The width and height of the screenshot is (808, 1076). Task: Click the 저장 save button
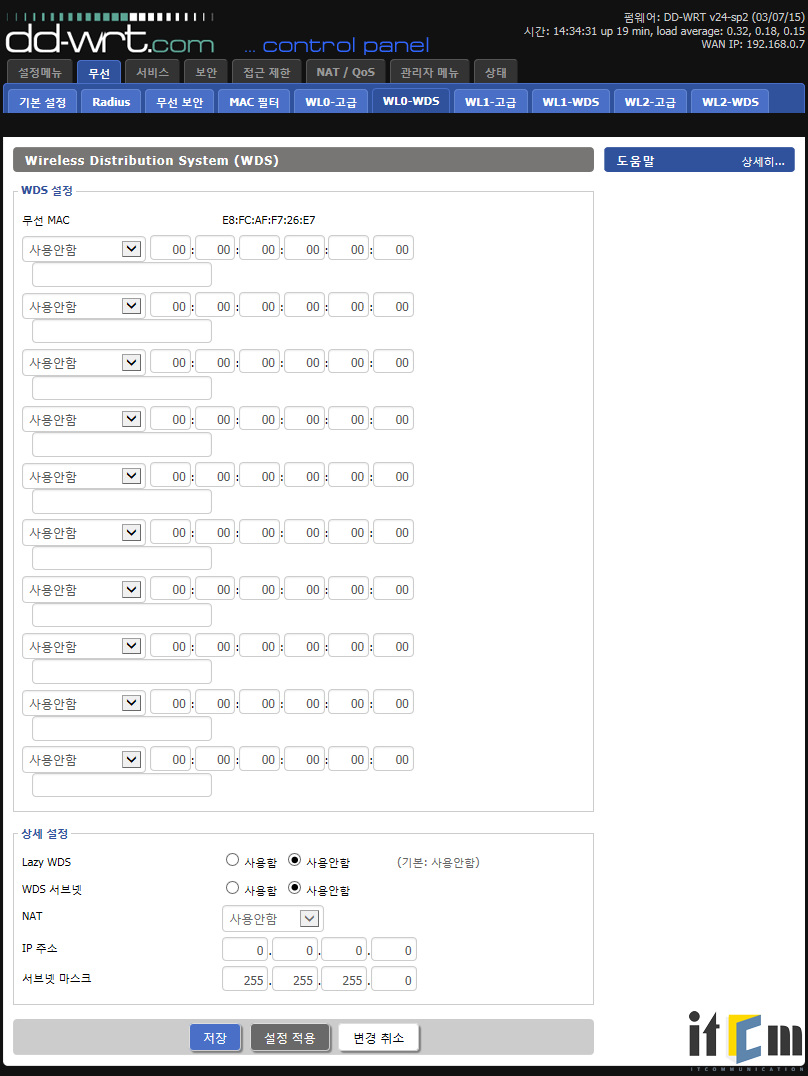[x=215, y=1038]
